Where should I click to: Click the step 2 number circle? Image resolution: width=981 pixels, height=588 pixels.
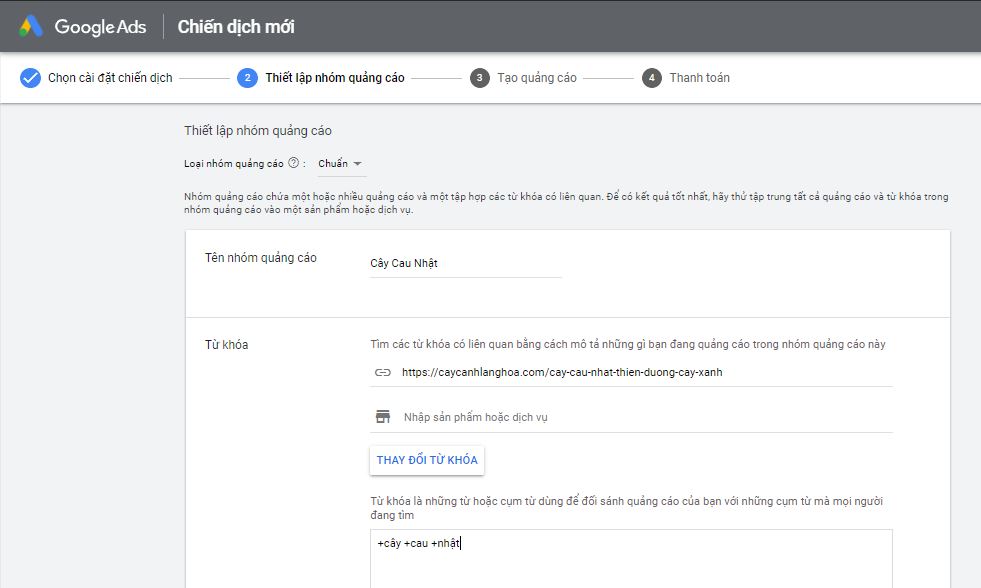point(247,78)
